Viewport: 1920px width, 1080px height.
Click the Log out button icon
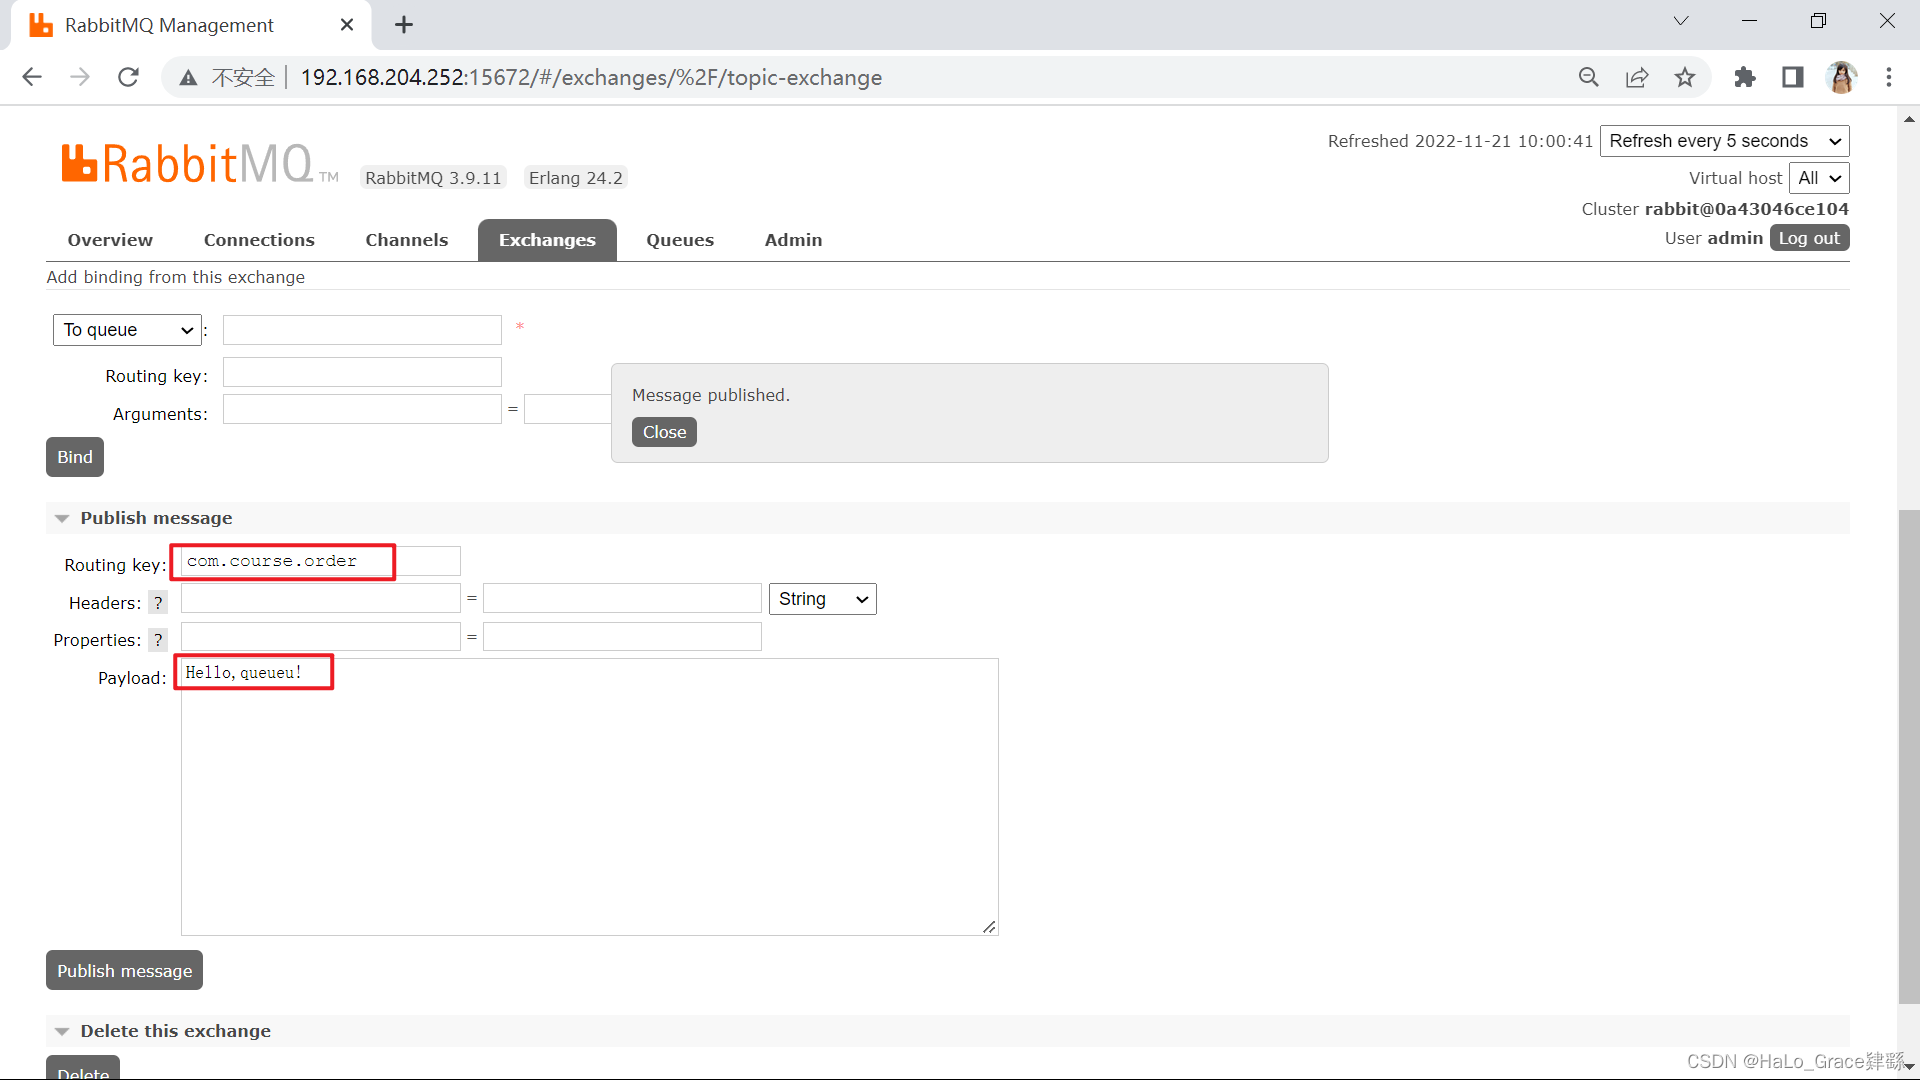tap(1809, 237)
